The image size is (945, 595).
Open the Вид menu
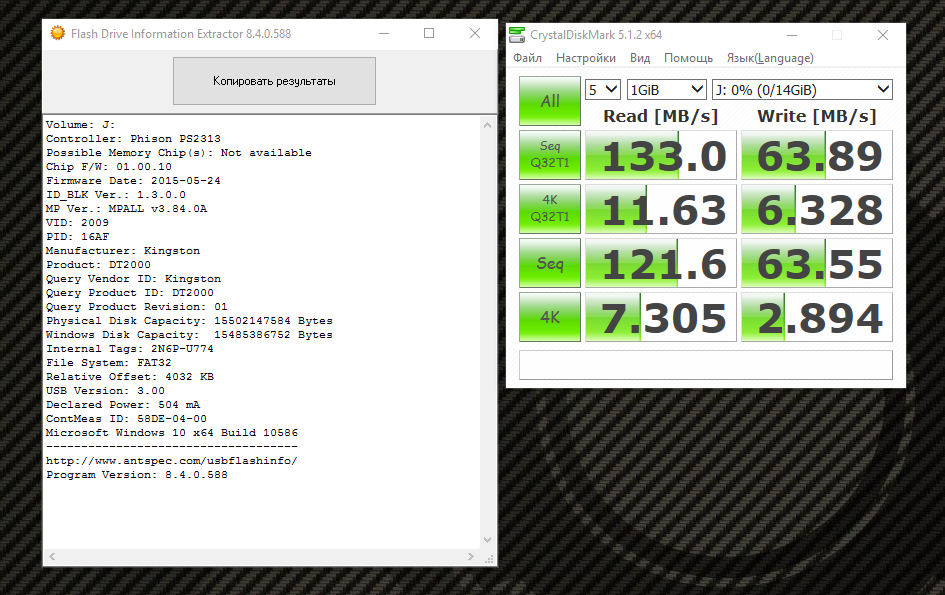pos(640,58)
